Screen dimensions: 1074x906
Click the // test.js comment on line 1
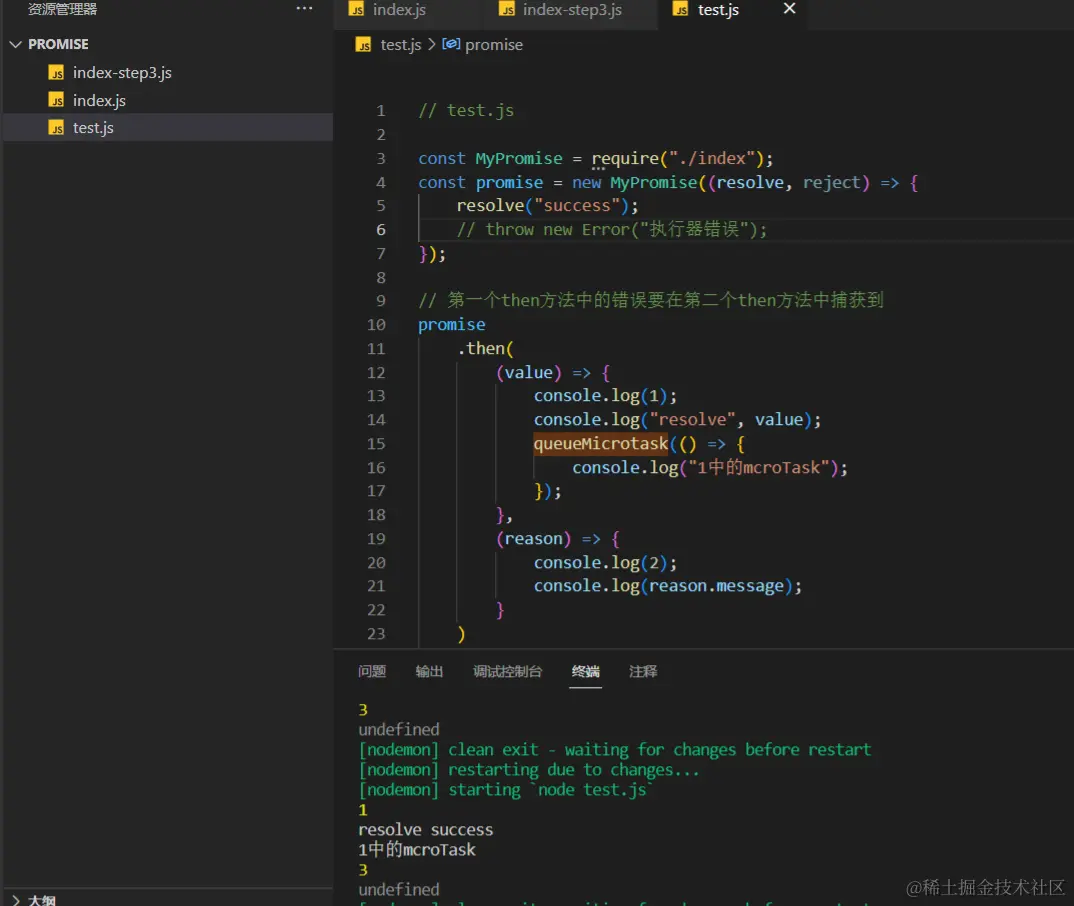(x=466, y=111)
